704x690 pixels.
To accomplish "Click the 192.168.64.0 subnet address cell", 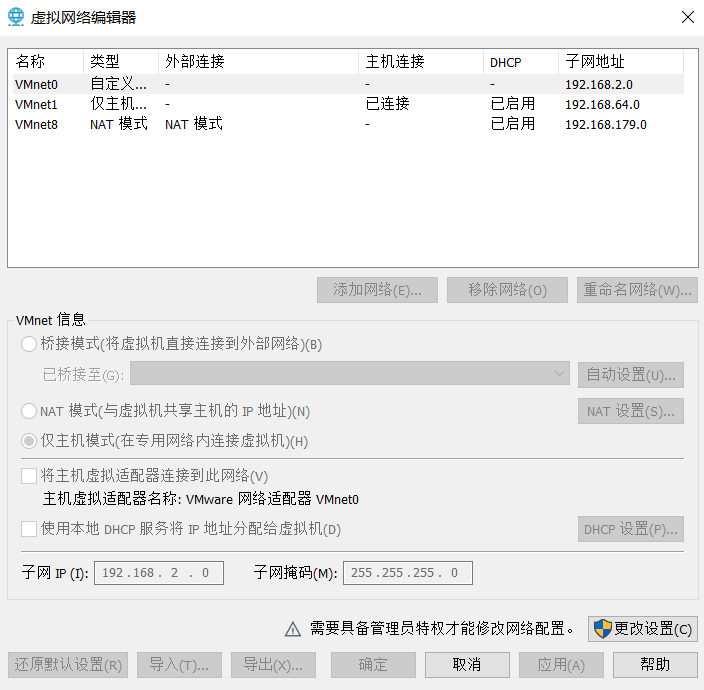I will click(x=602, y=105).
